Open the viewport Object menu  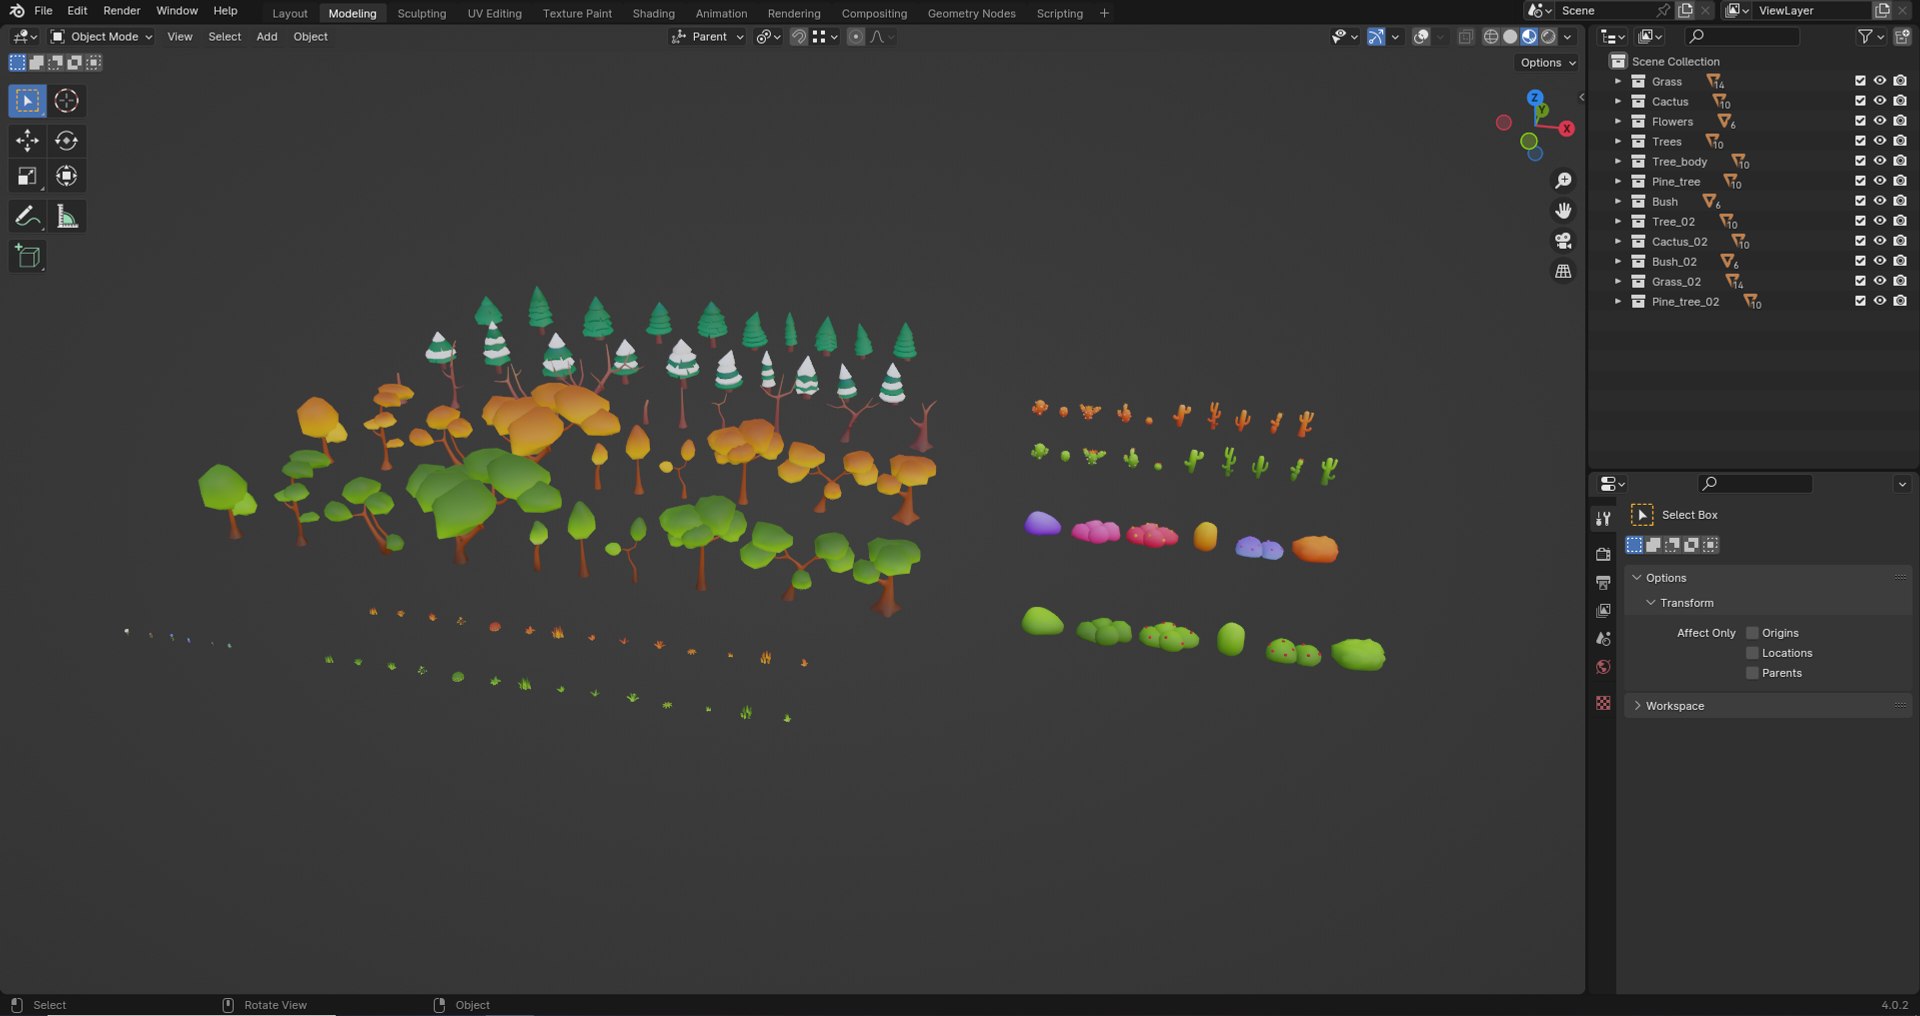(310, 37)
